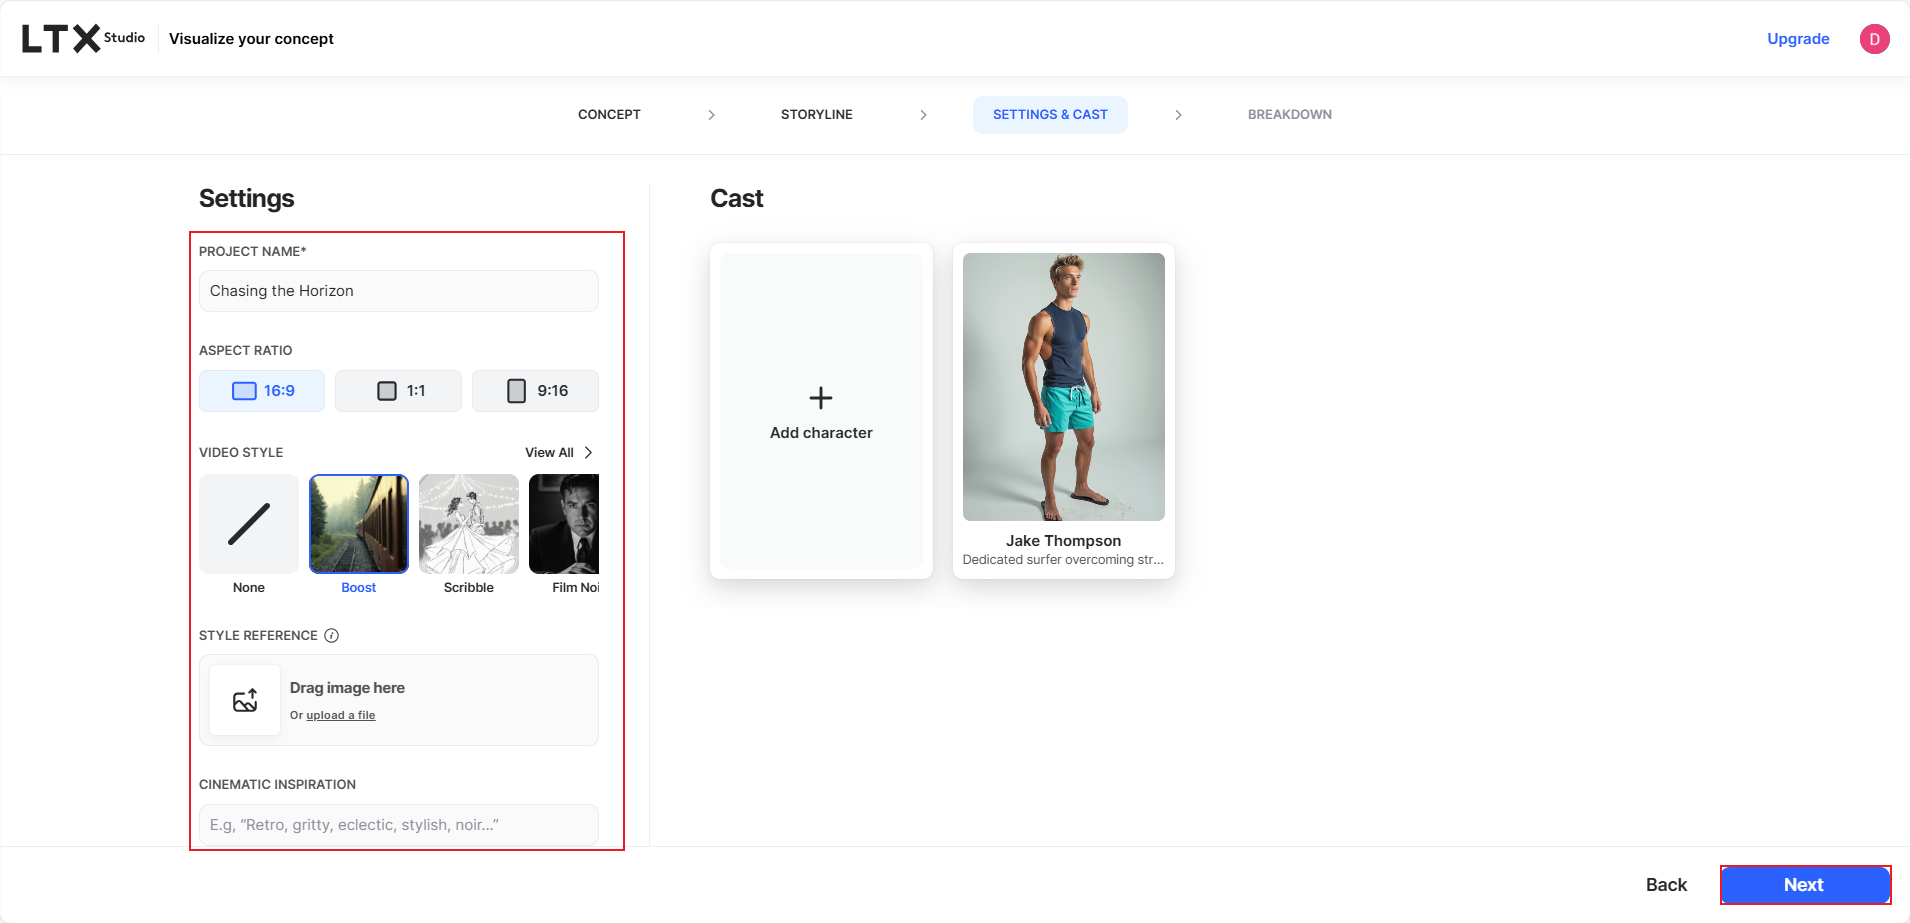Image resolution: width=1910 pixels, height=923 pixels.
Task: Click the 'Dedicated surfer overcoming str...' description
Action: tap(1063, 560)
